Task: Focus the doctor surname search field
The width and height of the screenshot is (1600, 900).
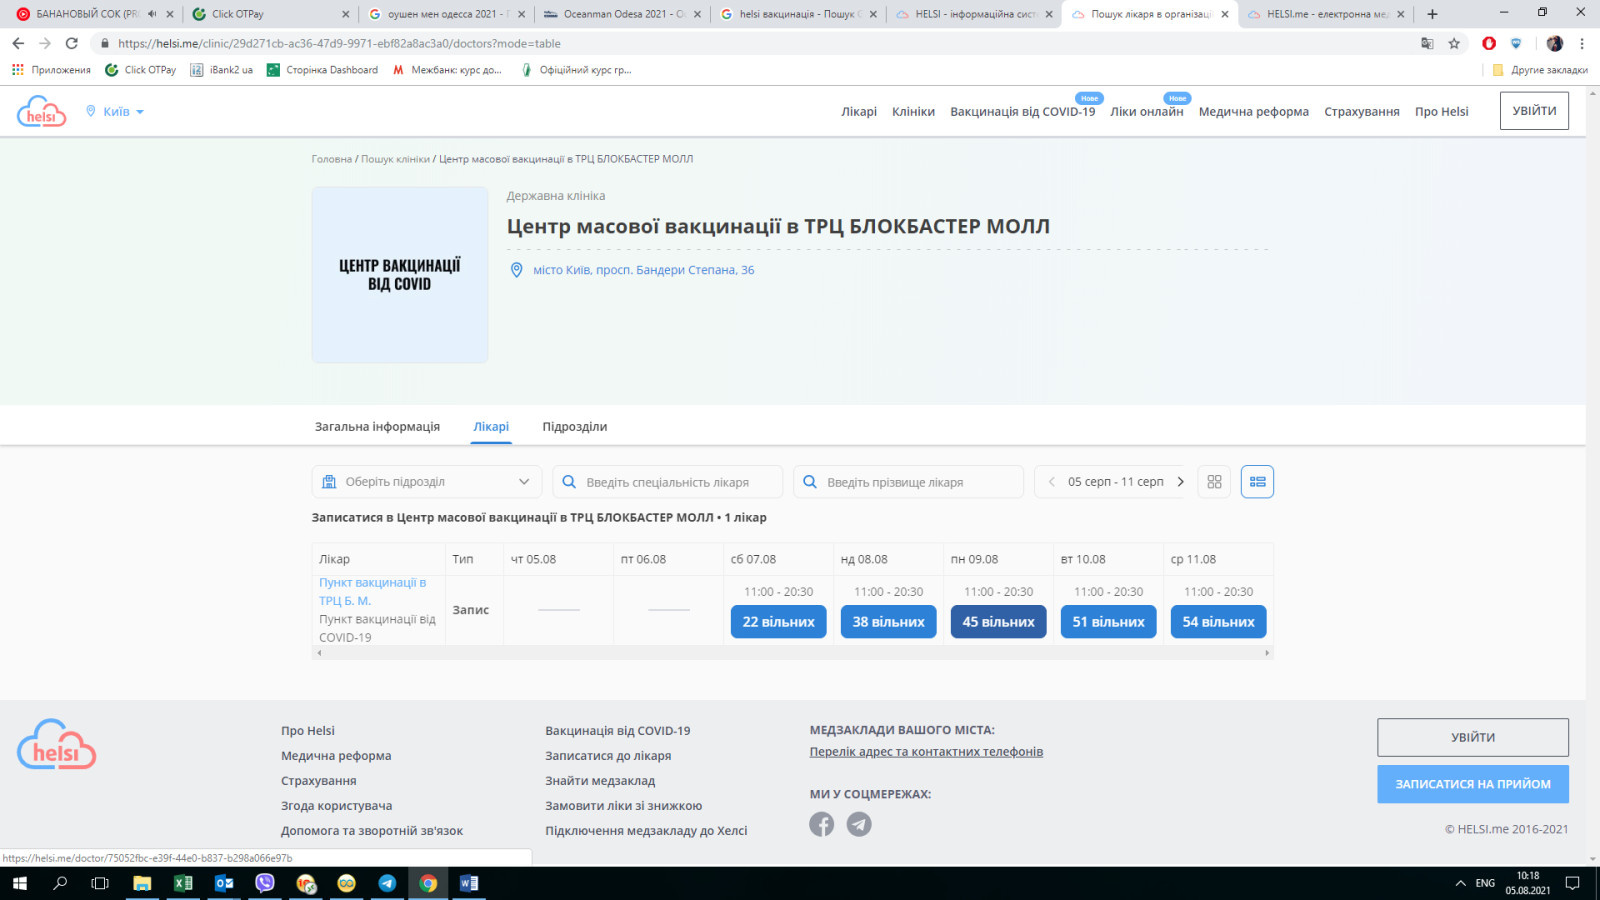Action: coord(908,482)
